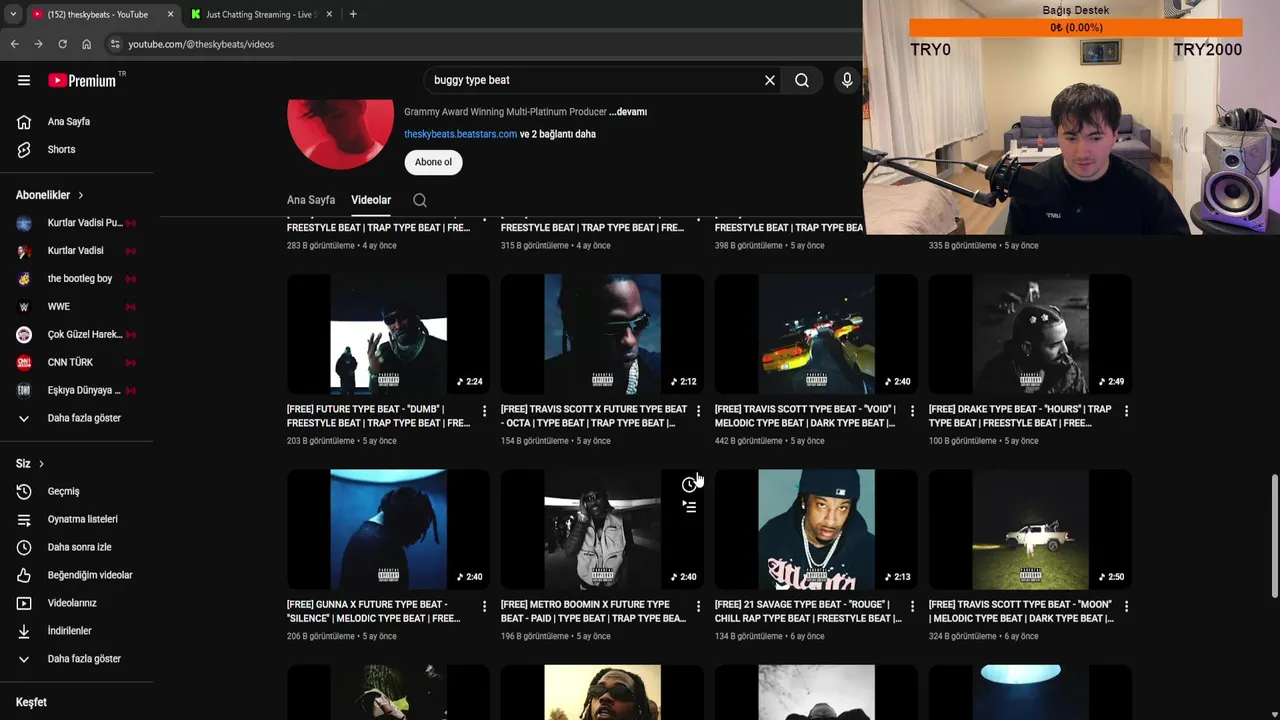The height and width of the screenshot is (720, 1280).
Task: Reload the browser page
Action: click(x=62, y=44)
